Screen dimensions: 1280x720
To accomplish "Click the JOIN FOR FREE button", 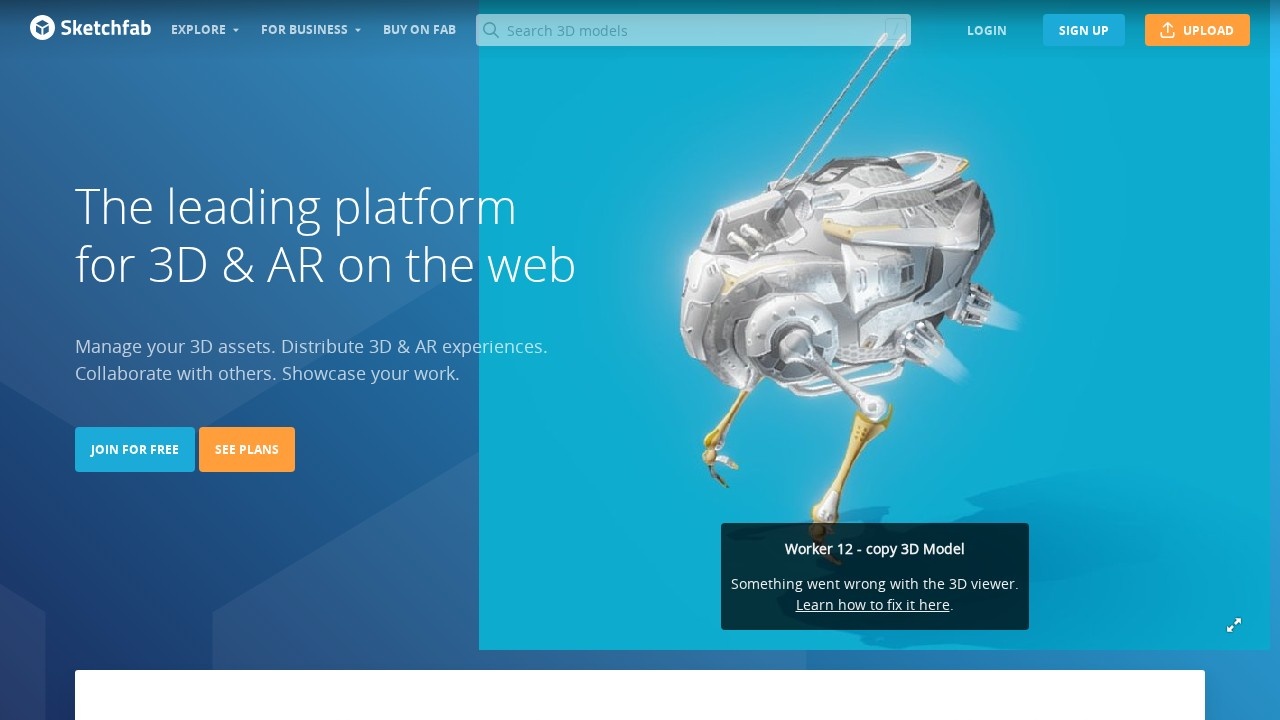I will pos(134,449).
